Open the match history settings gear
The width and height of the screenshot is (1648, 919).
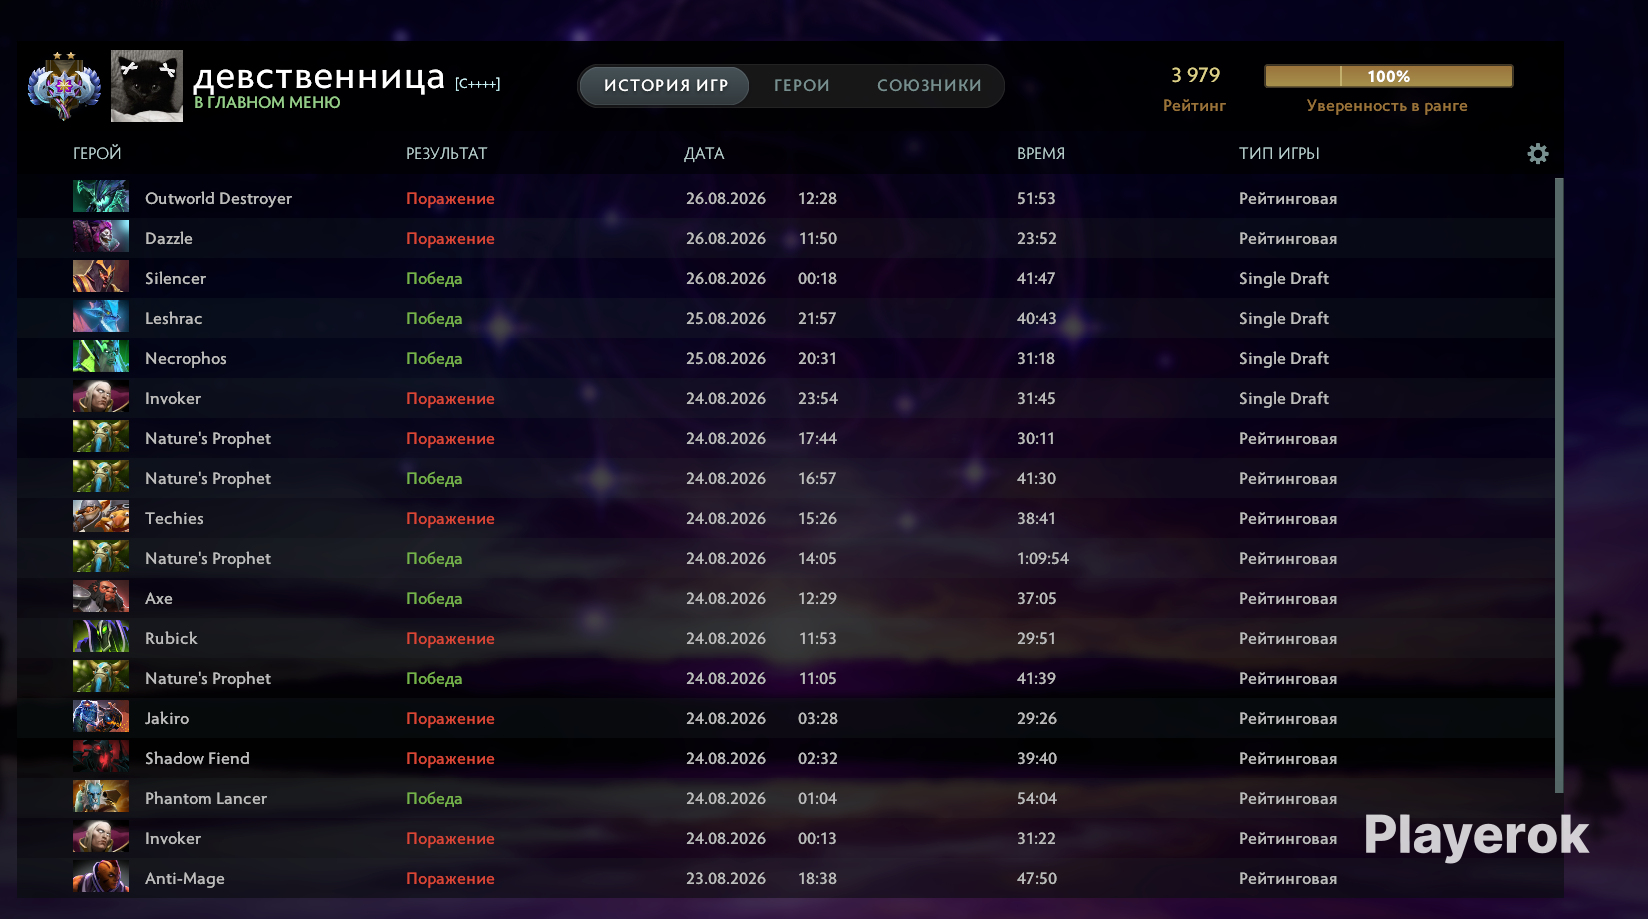1538,153
